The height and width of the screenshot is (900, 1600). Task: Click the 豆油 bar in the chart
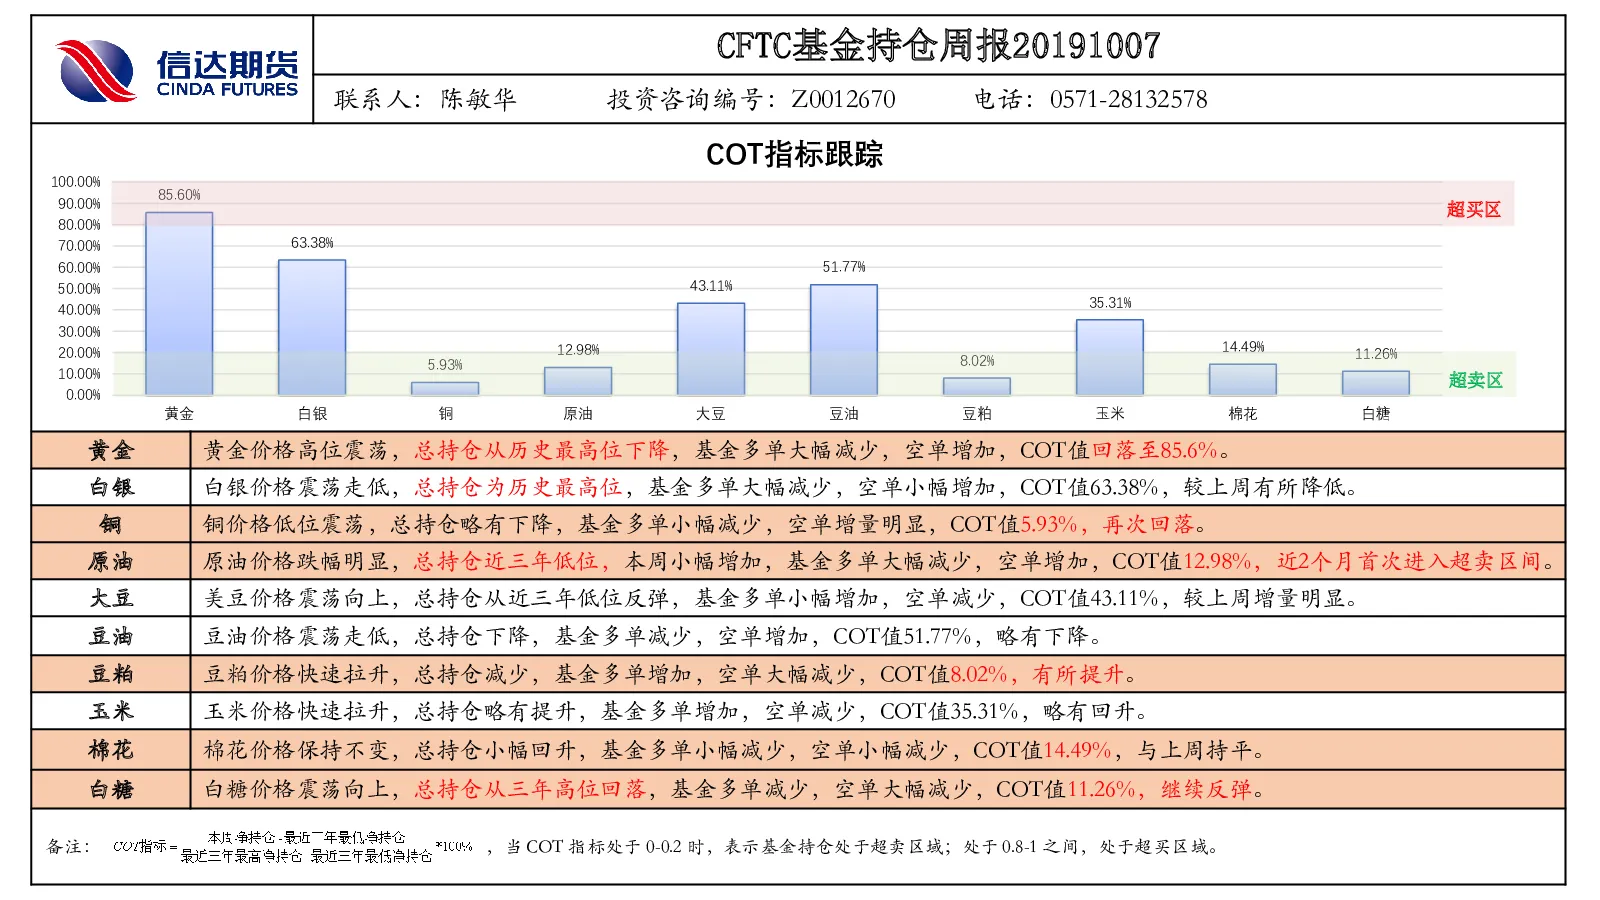coord(844,340)
